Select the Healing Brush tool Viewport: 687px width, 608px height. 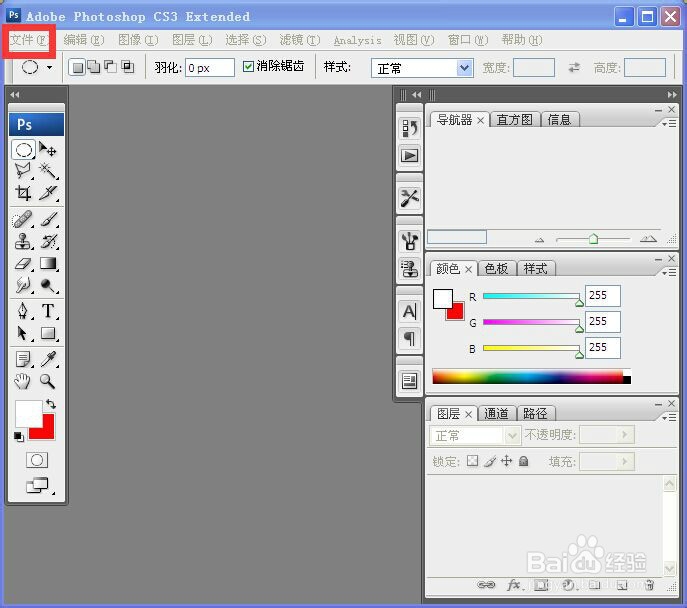pyautogui.click(x=24, y=219)
